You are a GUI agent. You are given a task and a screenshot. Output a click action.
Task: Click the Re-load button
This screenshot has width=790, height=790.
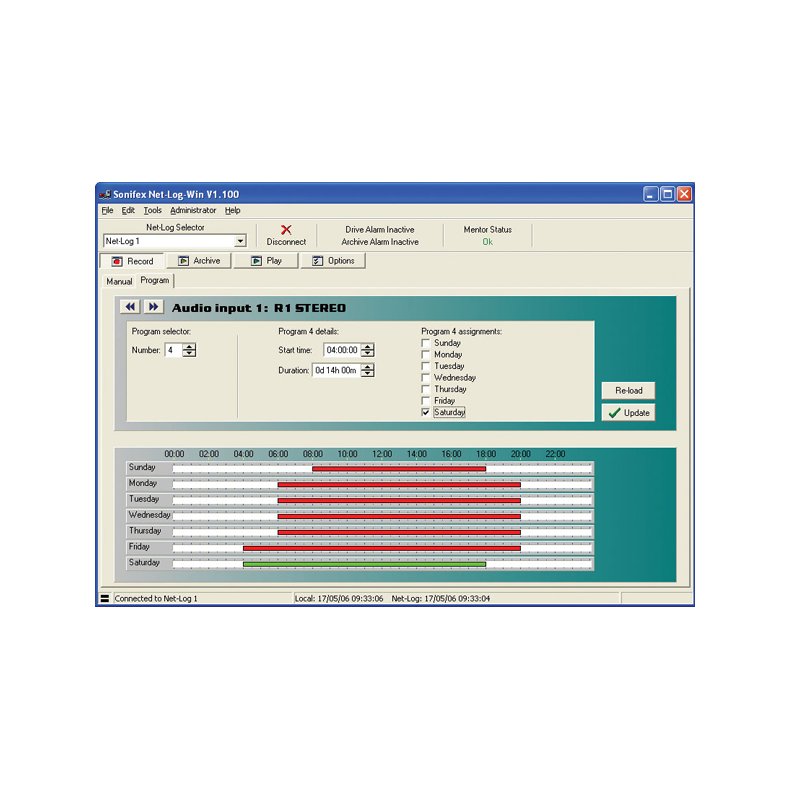pos(628,390)
